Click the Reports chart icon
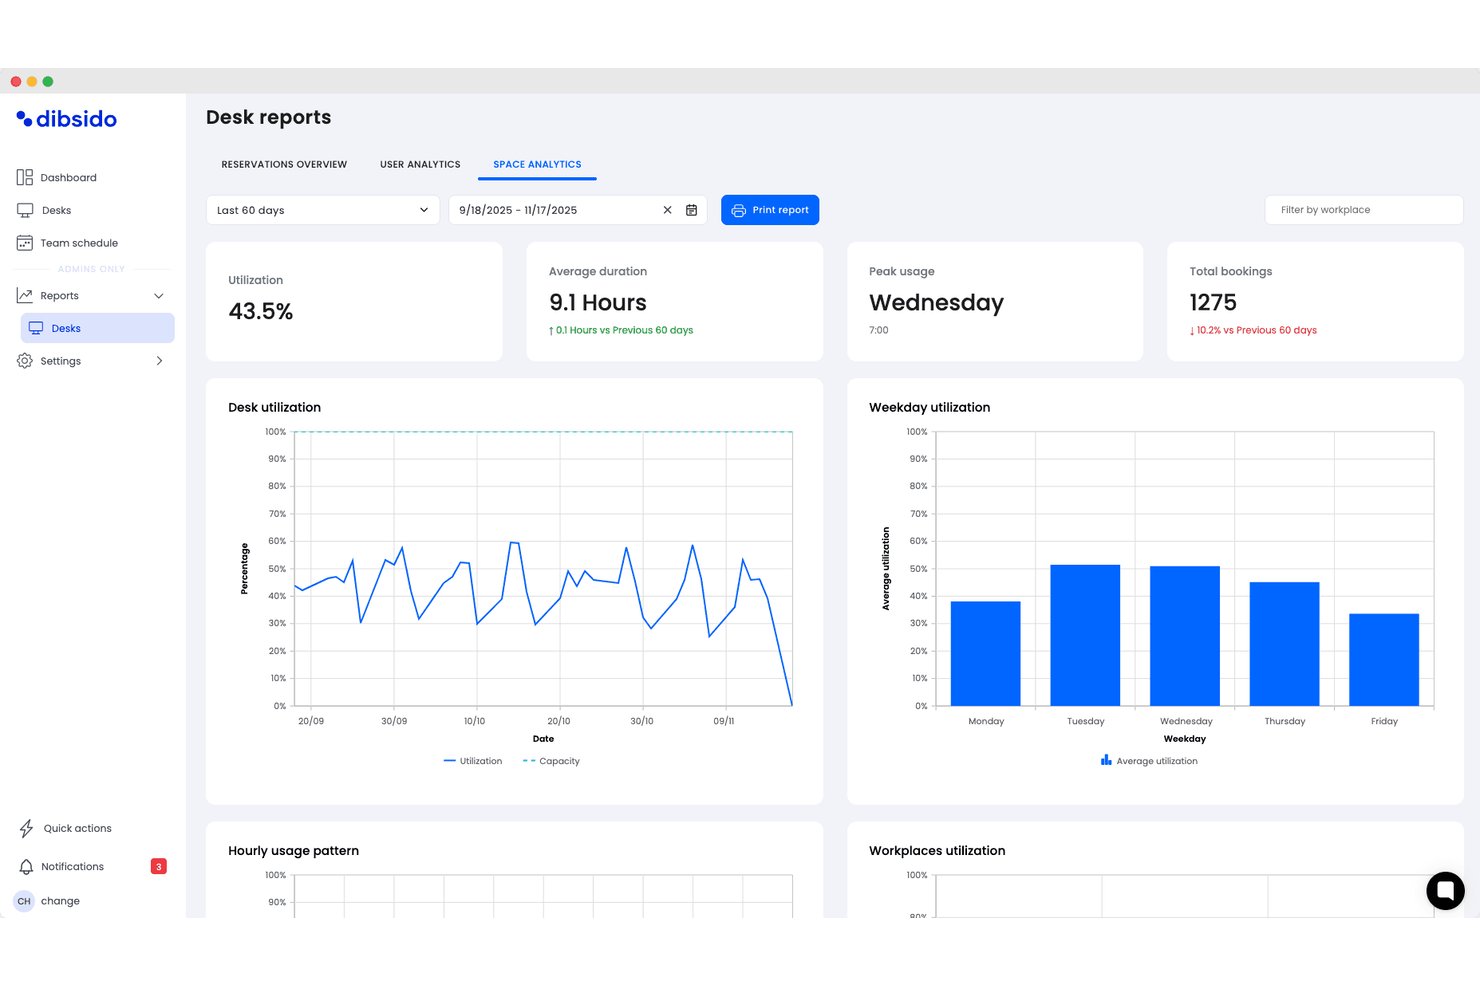 [x=25, y=295]
